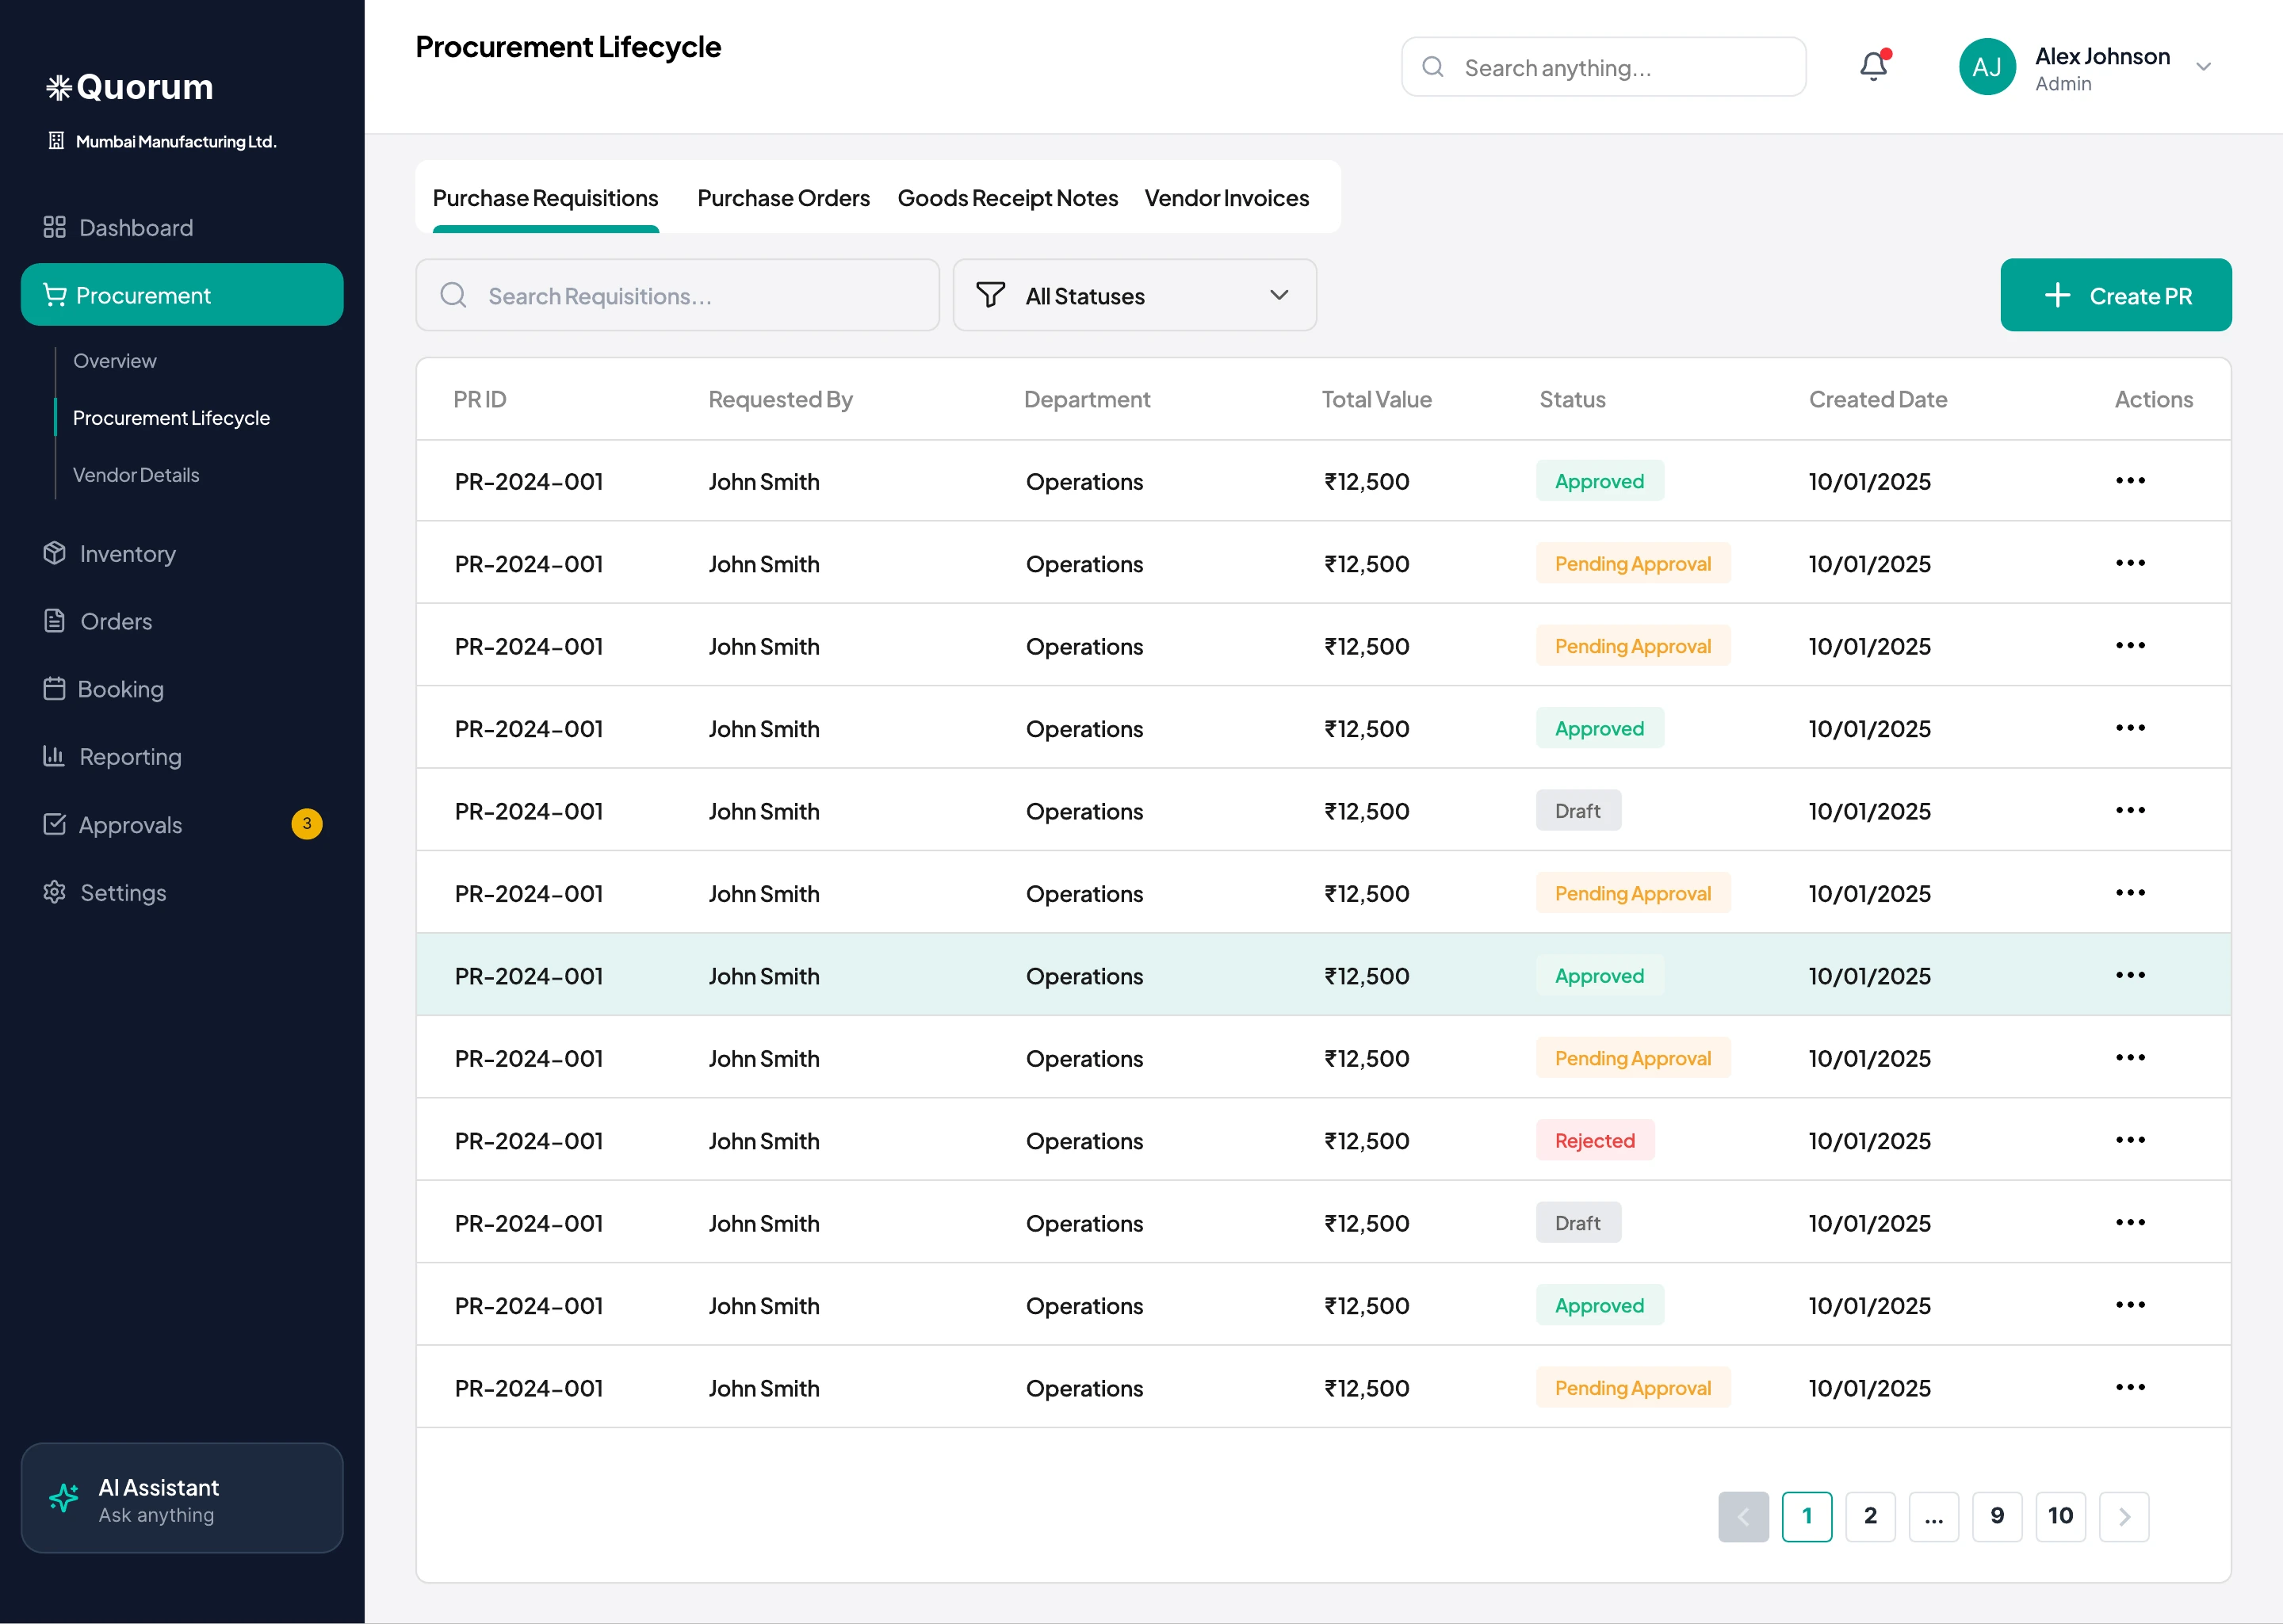Click the Created Date column header
Screen dimensions: 2283x1624
click(1878, 399)
